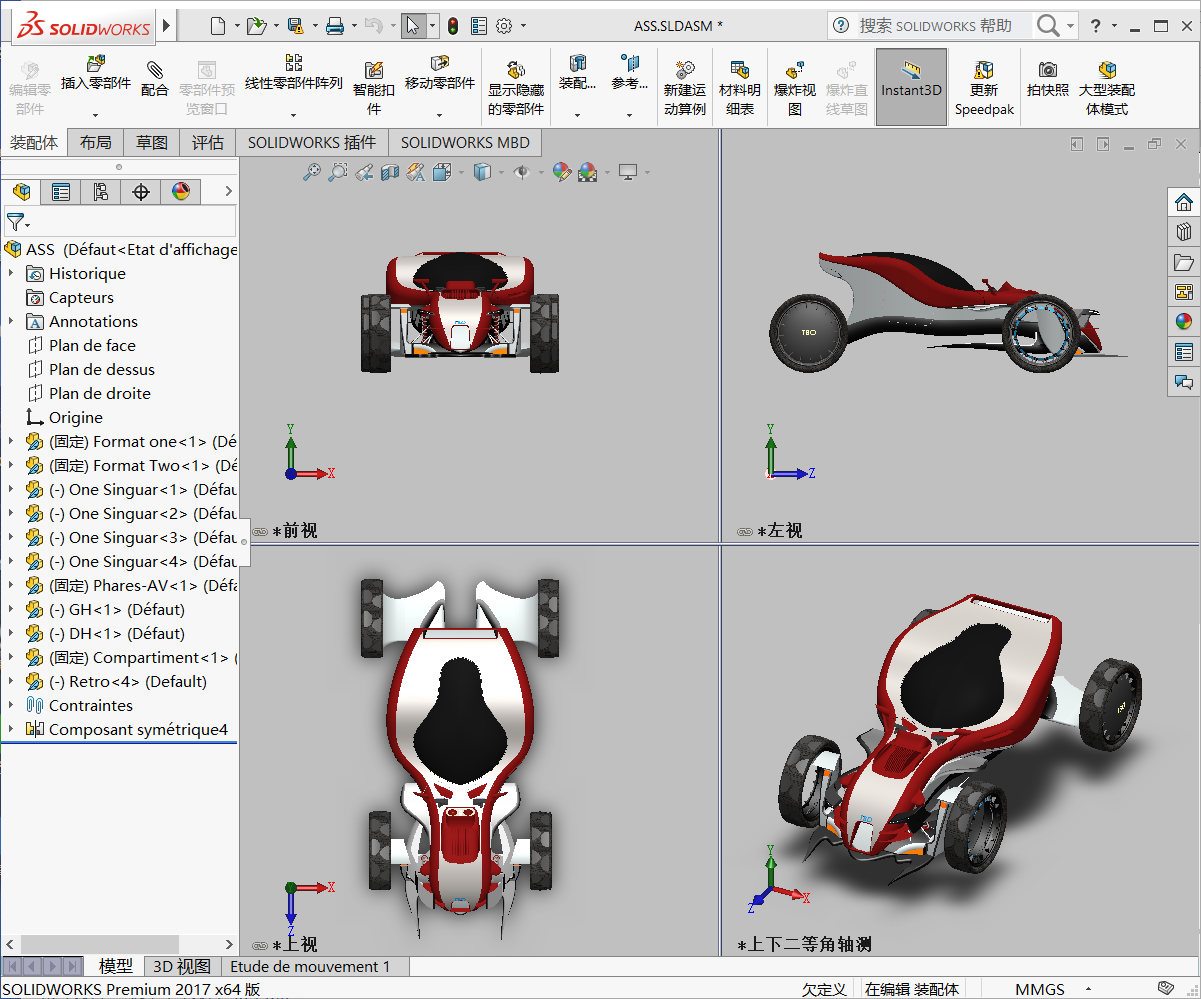Screen dimensions: 1201x999
Task: Open the Options gear icon
Action: click(x=504, y=26)
